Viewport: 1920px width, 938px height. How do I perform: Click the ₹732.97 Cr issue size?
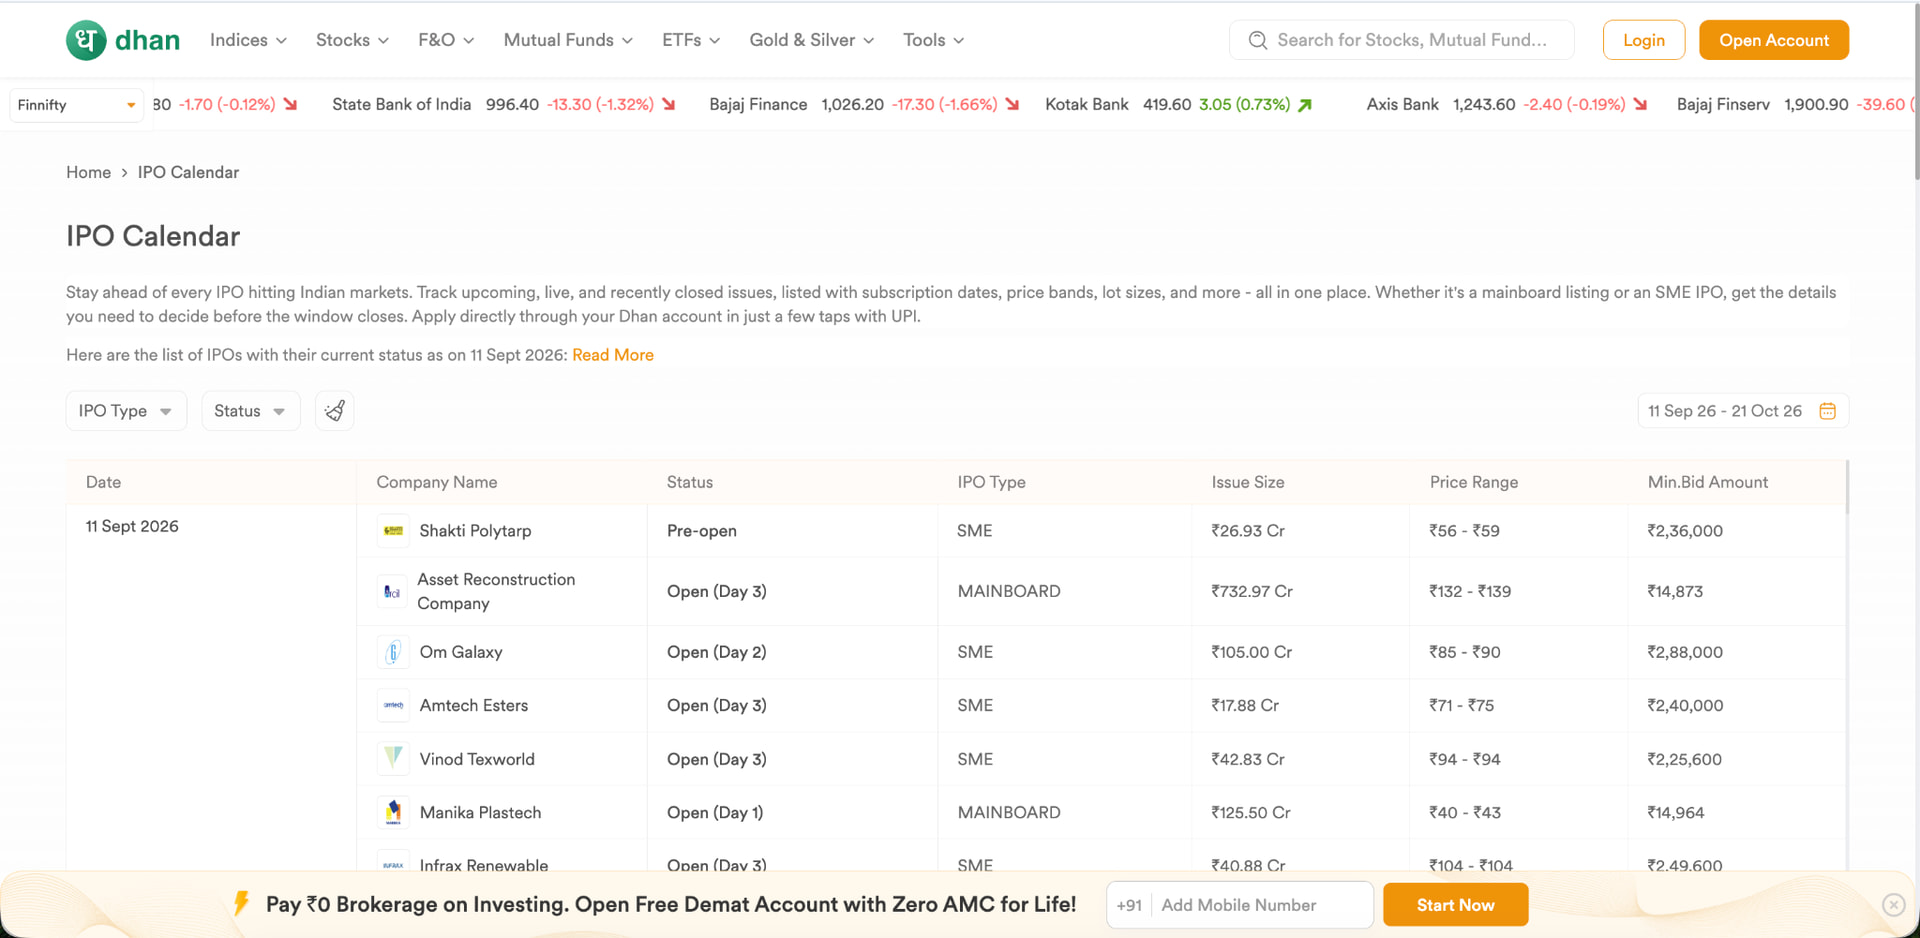pyautogui.click(x=1252, y=592)
